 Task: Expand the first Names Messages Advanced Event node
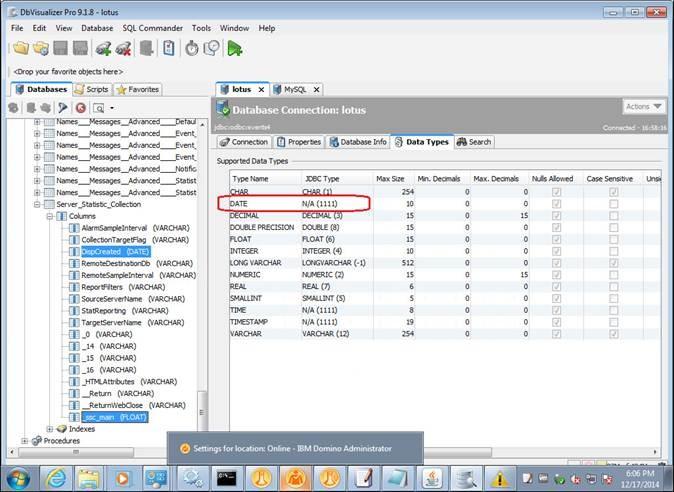(37, 134)
